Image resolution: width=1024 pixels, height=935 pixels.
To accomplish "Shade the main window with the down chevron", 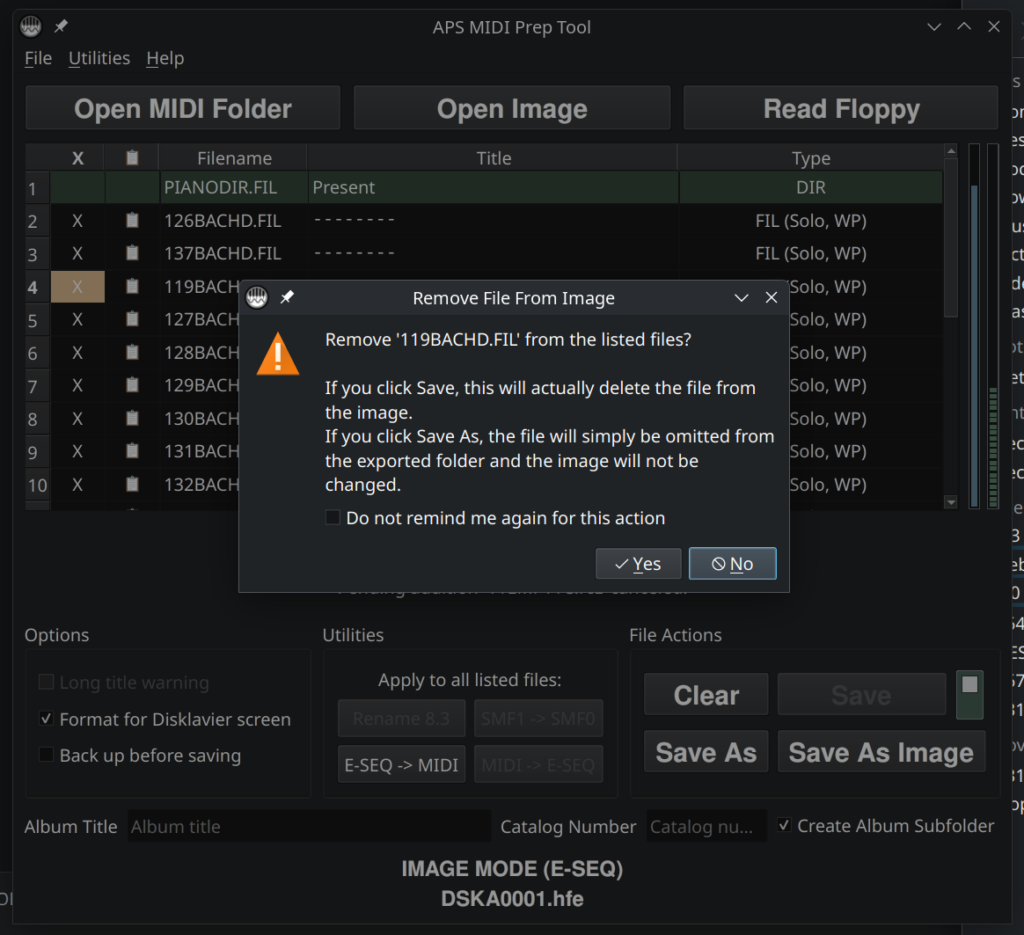I will pos(933,26).
